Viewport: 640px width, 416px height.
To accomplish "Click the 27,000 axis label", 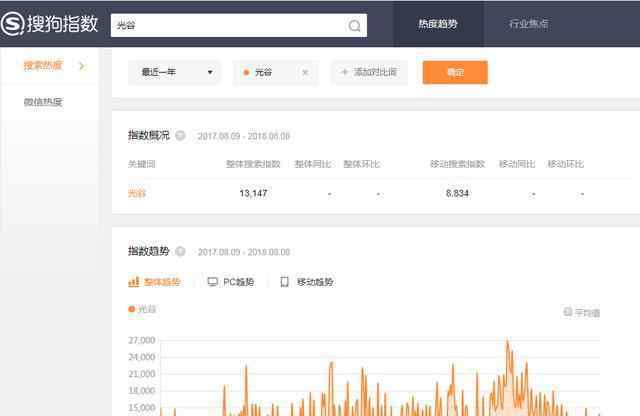I will (x=142, y=340).
